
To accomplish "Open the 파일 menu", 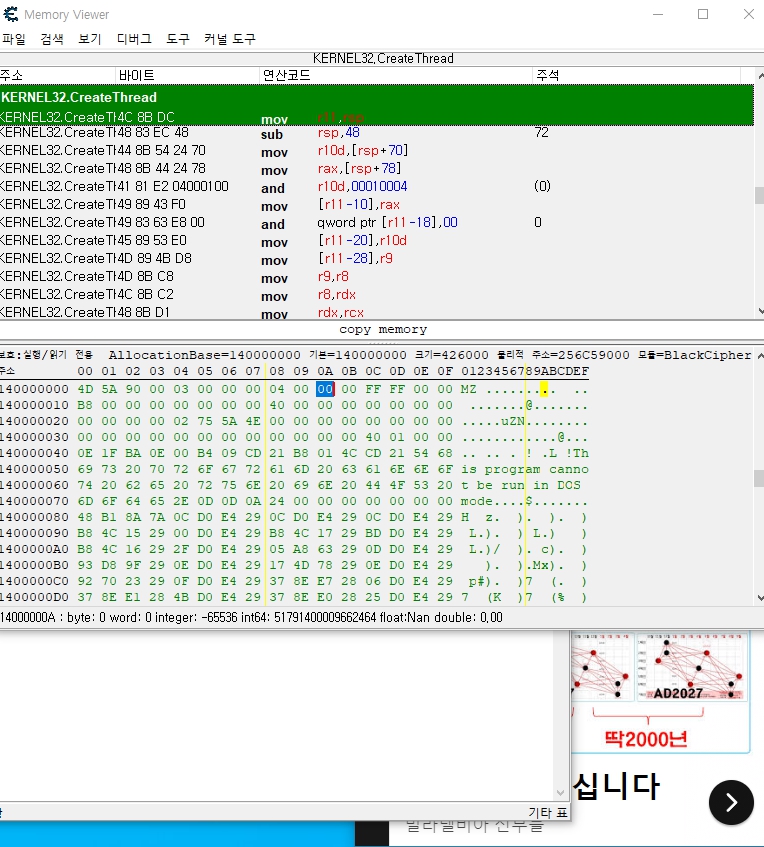I will (14, 39).
